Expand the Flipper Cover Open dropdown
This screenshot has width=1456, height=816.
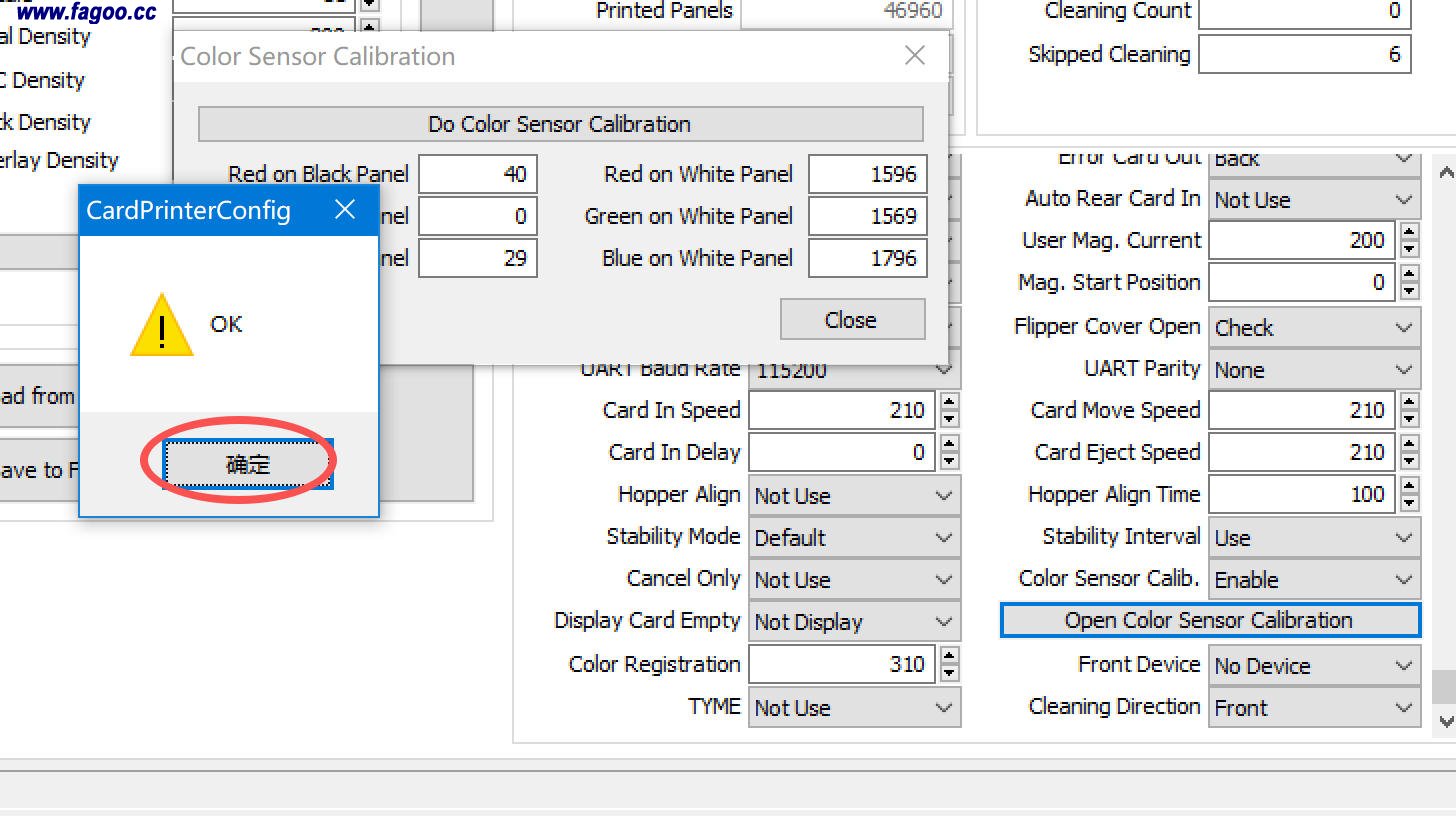pos(1314,328)
